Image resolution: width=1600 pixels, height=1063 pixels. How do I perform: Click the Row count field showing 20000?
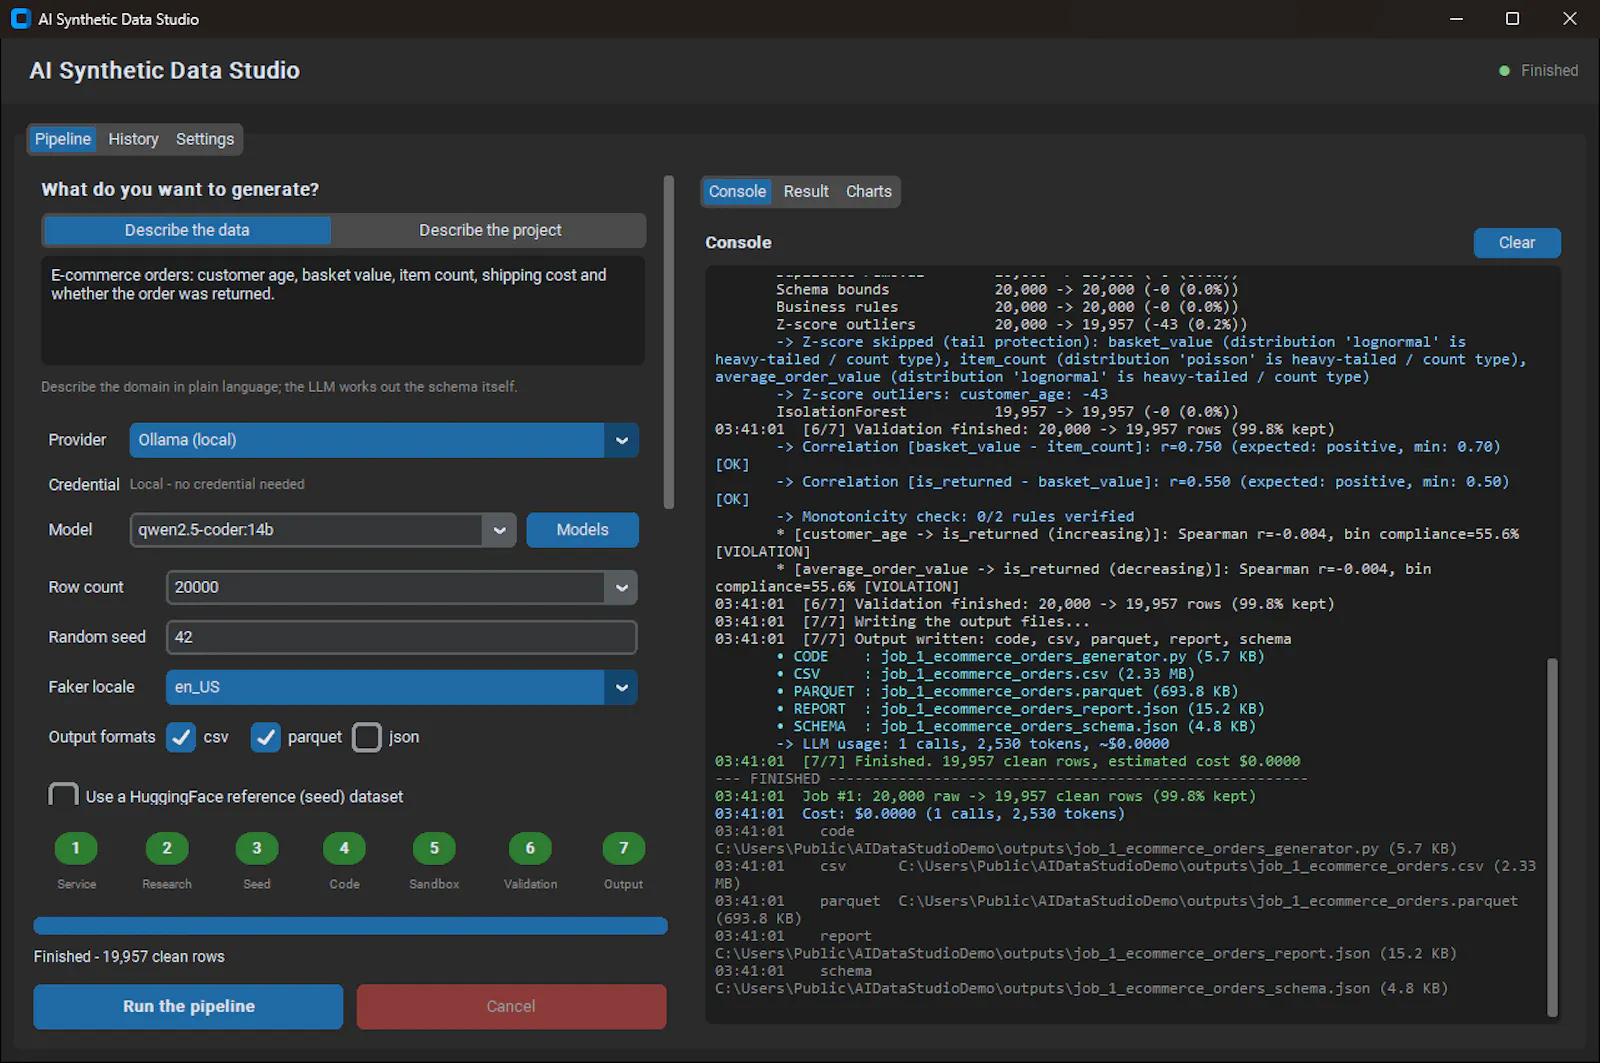[x=385, y=588]
